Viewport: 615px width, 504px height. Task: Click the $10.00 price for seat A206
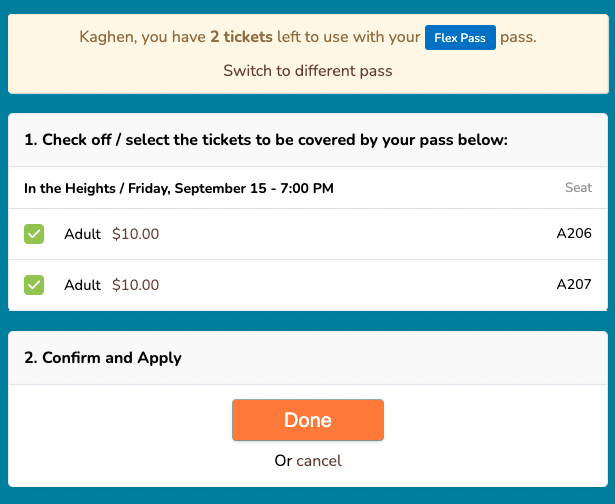[x=135, y=234]
